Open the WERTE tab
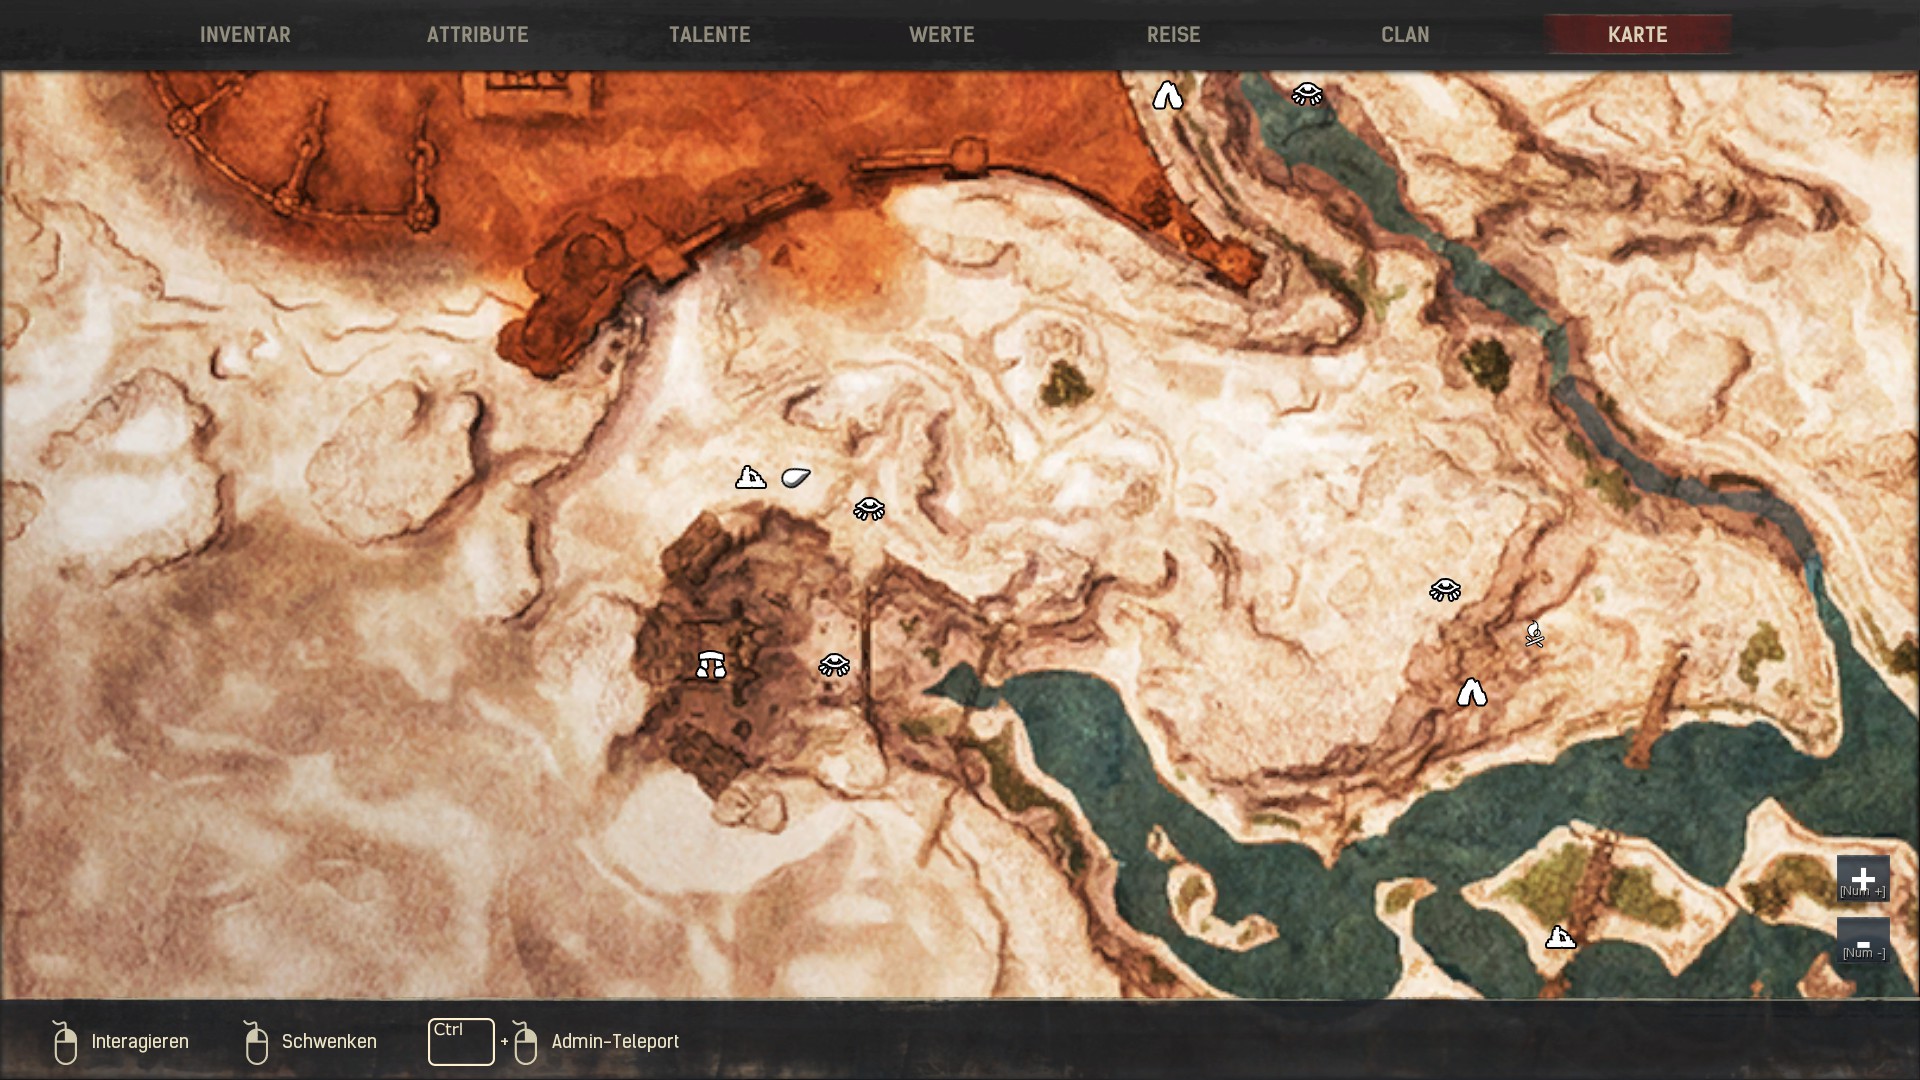 941,35
